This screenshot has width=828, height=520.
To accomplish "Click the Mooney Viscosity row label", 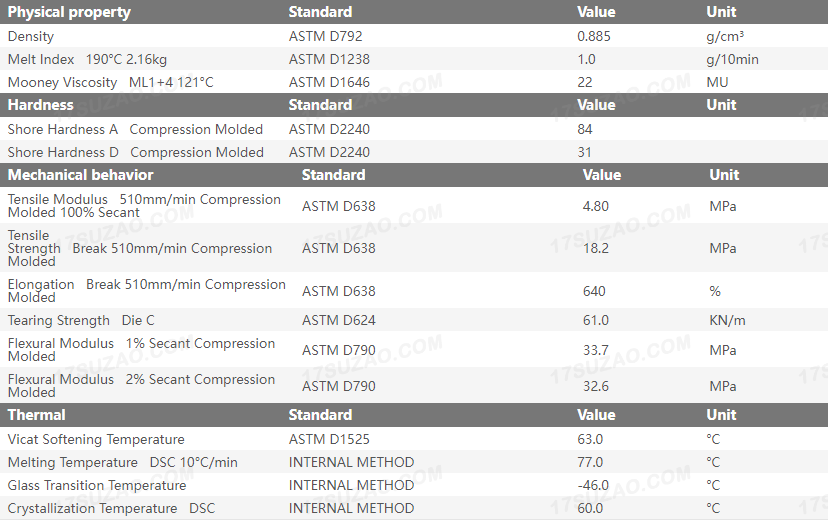I will tap(110, 82).
